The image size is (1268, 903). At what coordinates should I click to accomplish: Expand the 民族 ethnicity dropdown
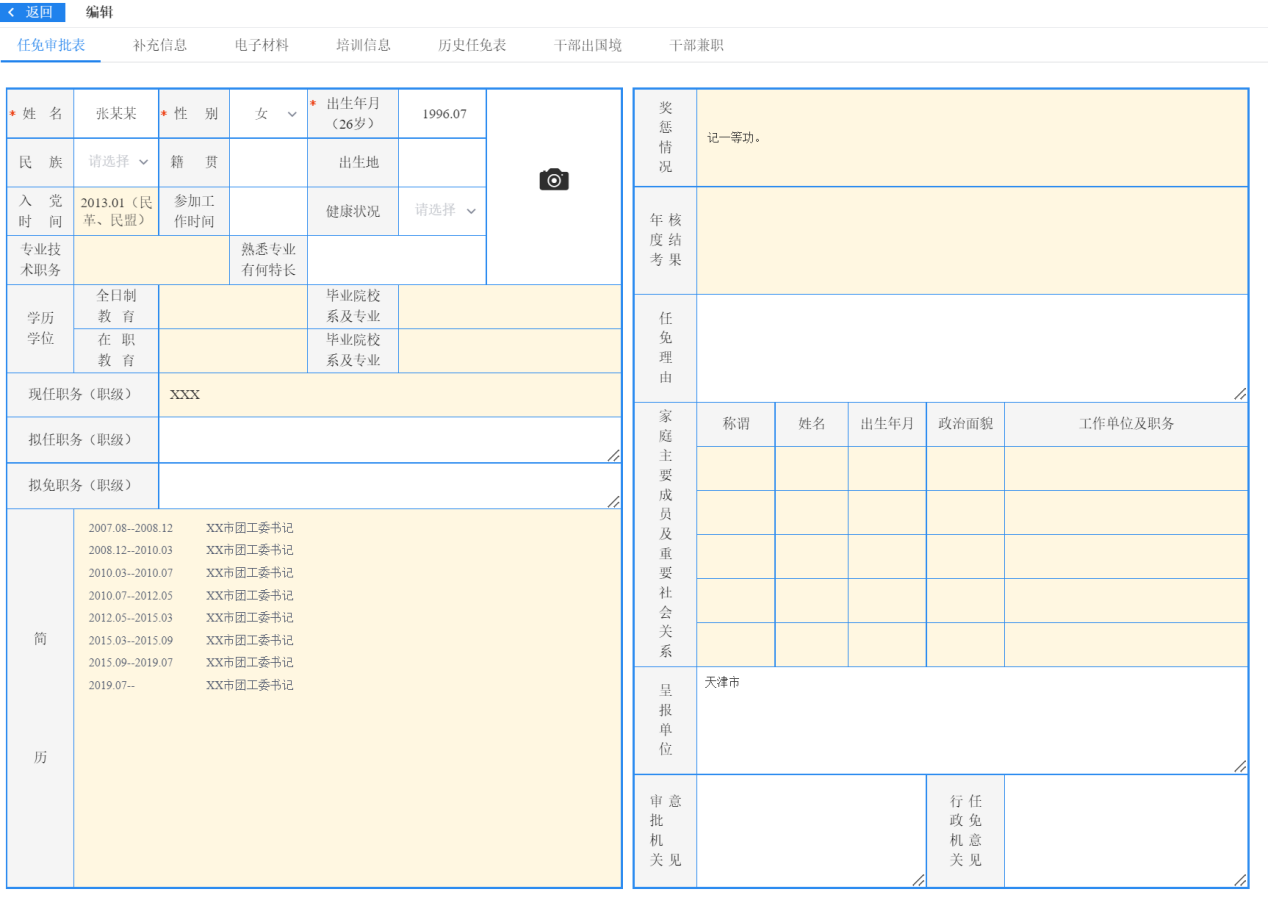(x=116, y=162)
